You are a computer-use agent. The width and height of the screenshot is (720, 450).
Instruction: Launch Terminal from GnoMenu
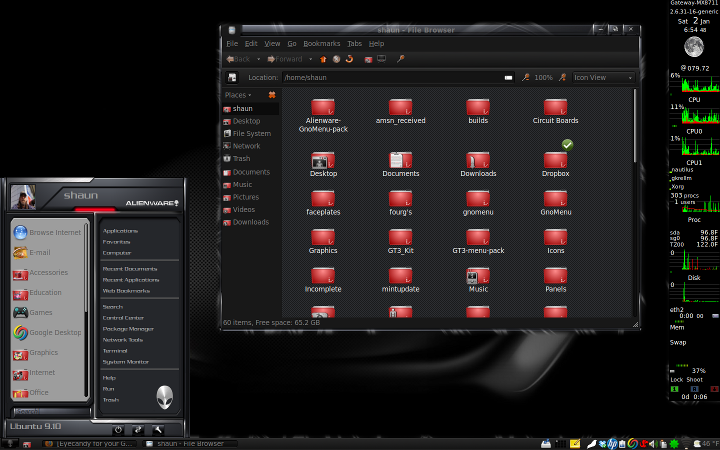115,351
